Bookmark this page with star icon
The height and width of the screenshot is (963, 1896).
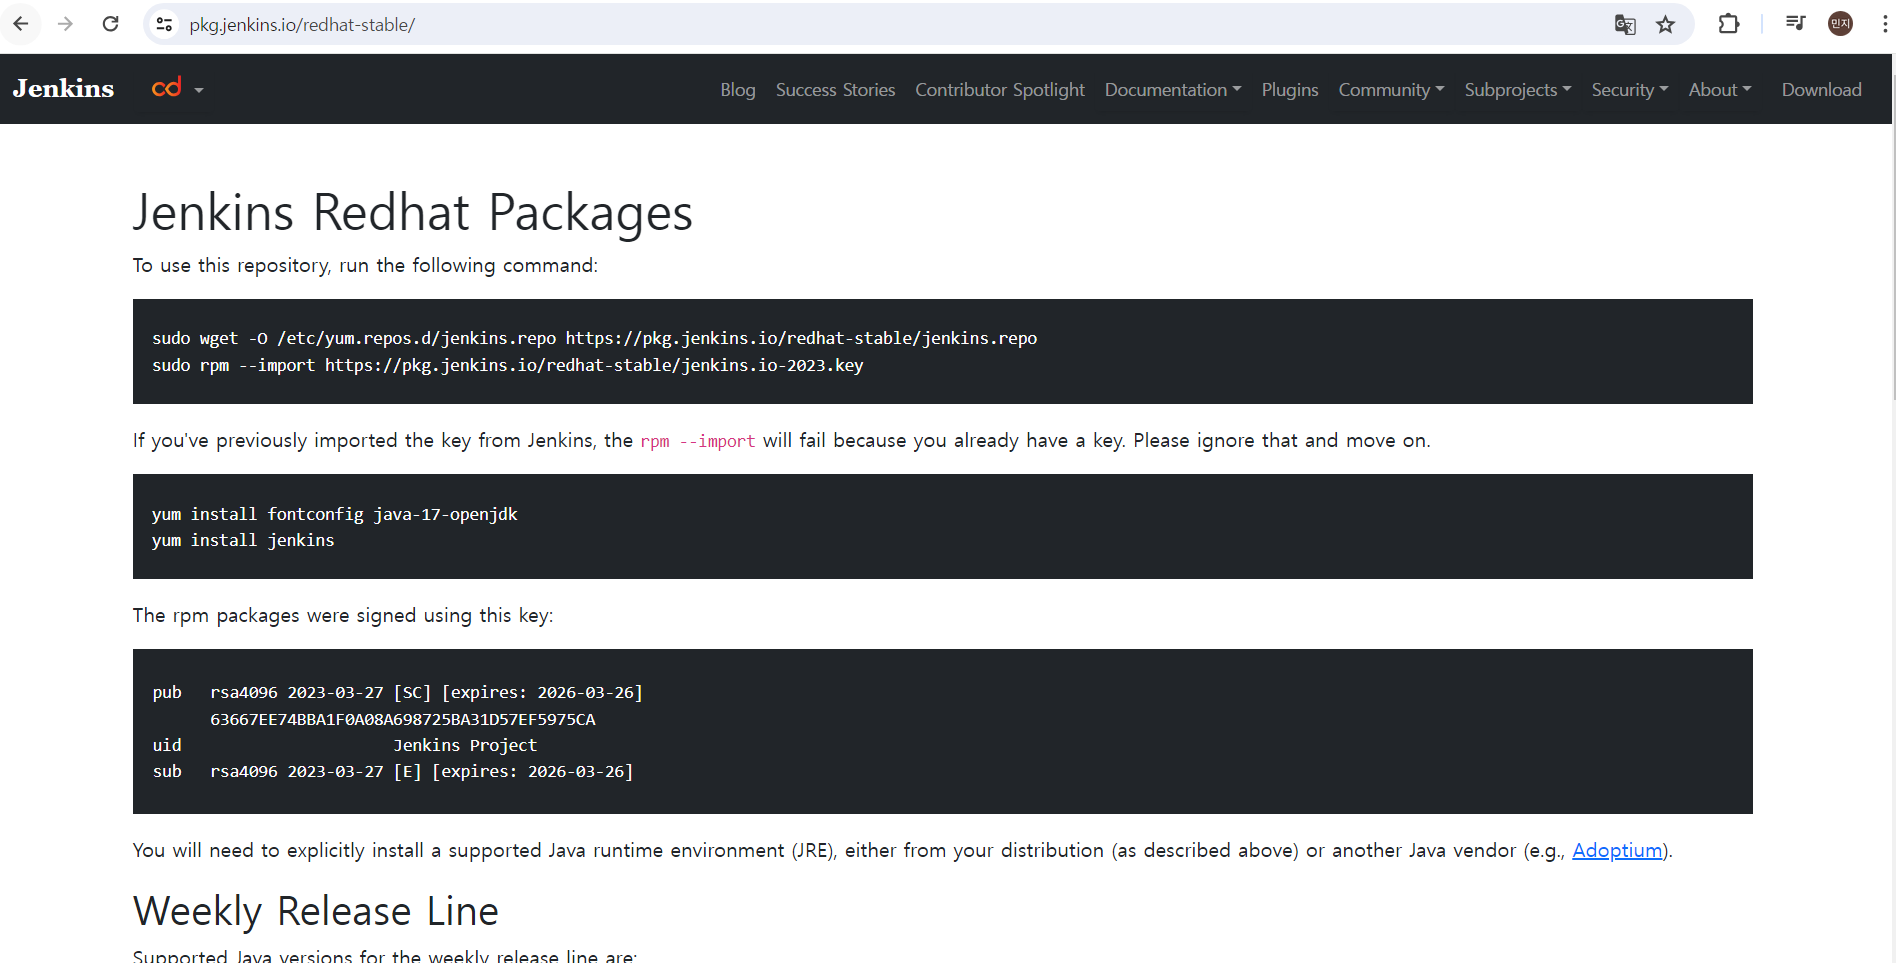pyautogui.click(x=1665, y=25)
